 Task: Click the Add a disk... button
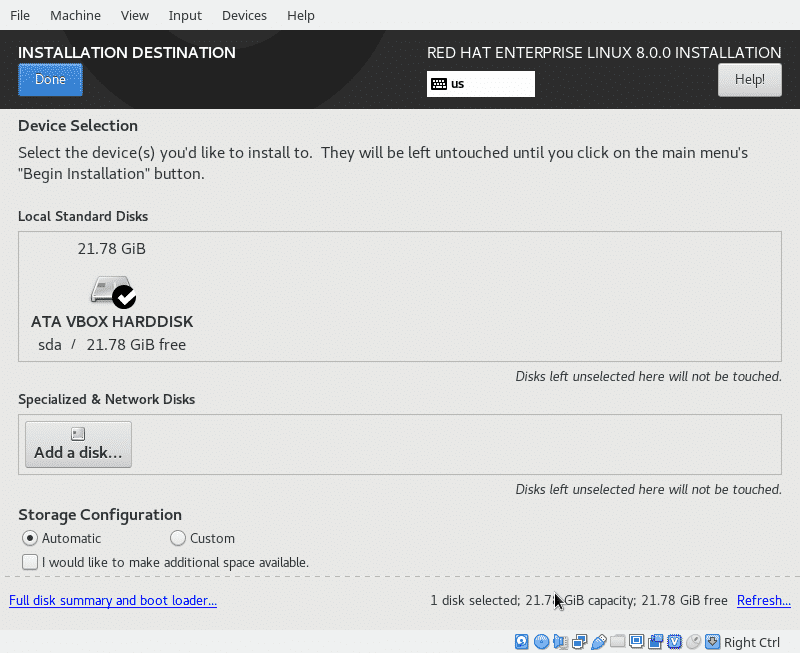pos(79,444)
